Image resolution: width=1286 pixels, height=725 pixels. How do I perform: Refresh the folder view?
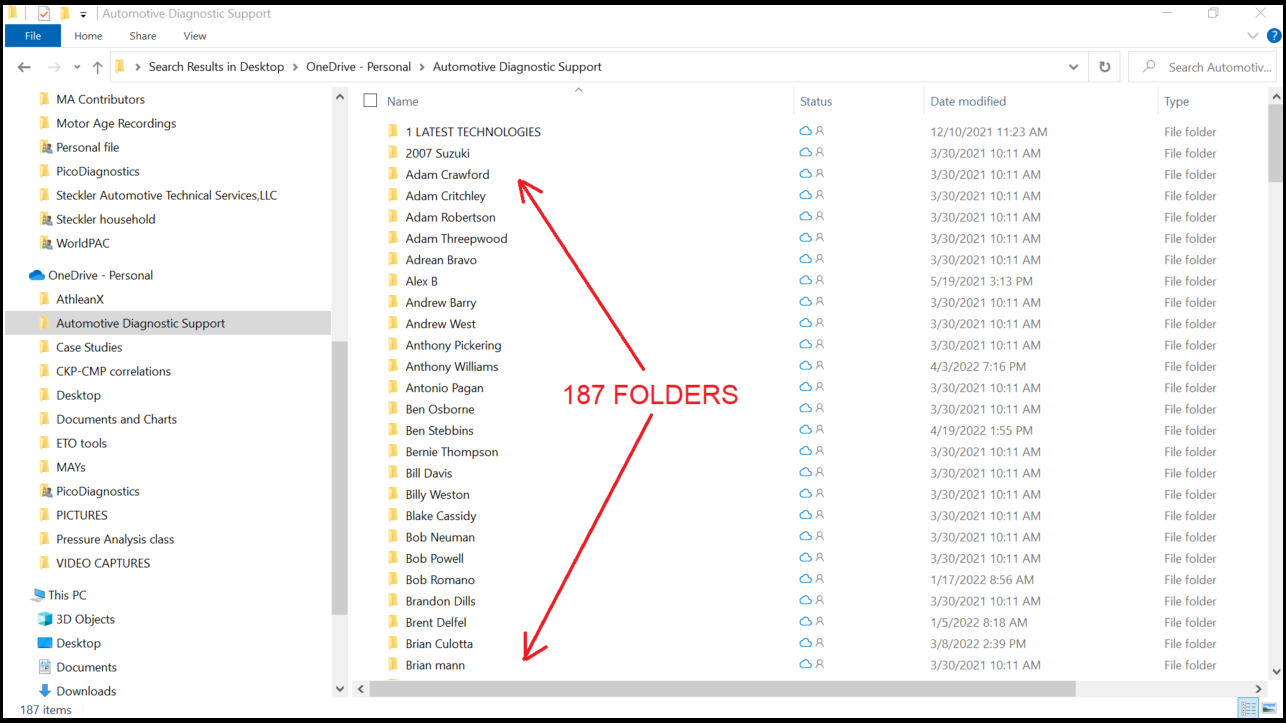click(x=1104, y=66)
